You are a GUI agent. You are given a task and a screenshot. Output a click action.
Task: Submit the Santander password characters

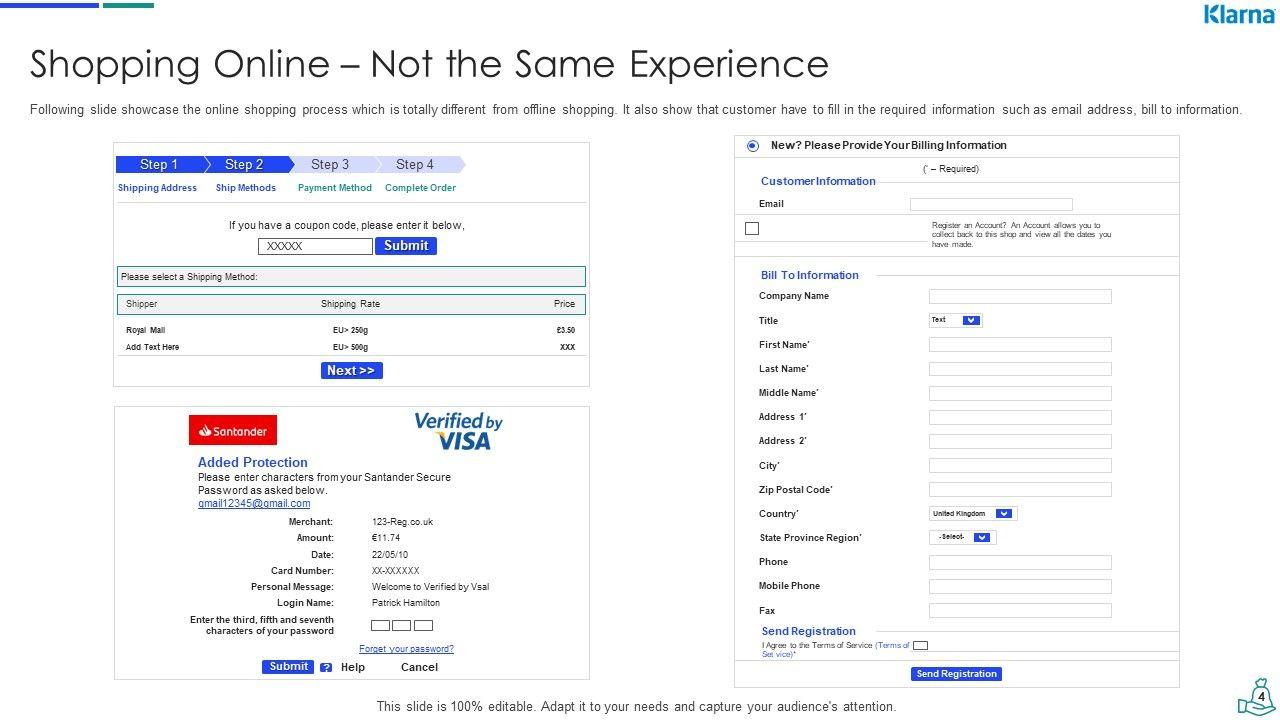tap(288, 667)
